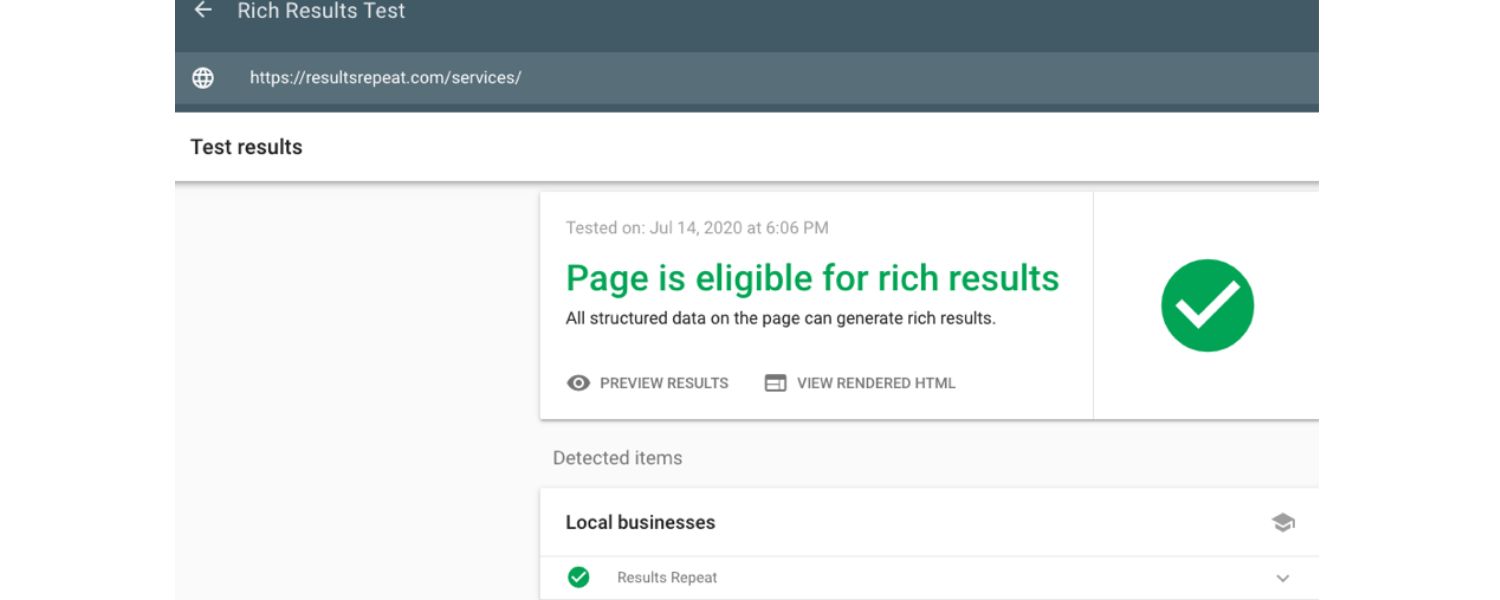Select the tested URL field
The height and width of the screenshot is (600, 1500).
[385, 78]
